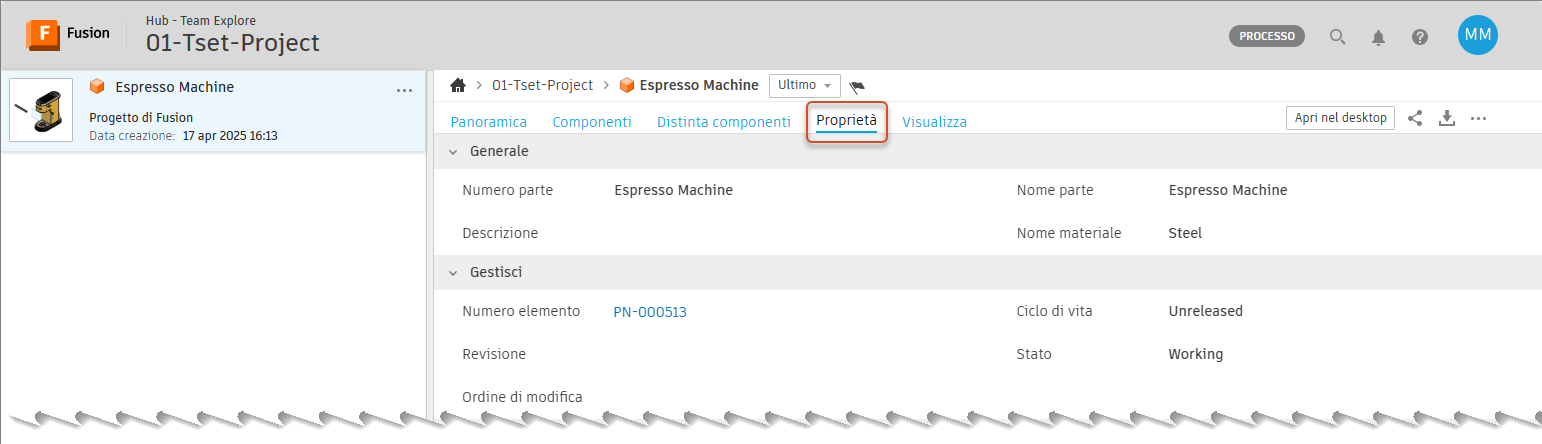Screen dimensions: 1542x444
Task: Click the Numero elemento label
Action: [521, 311]
